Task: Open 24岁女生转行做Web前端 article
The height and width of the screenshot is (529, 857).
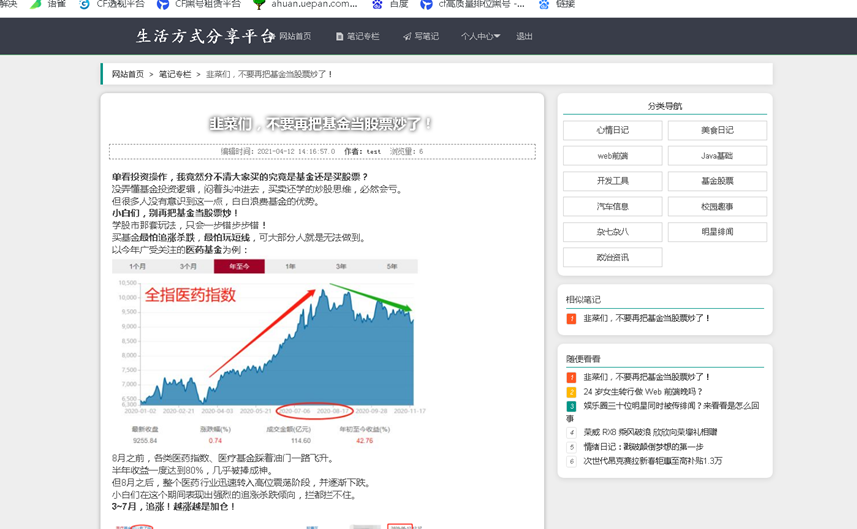Action: coord(643,392)
